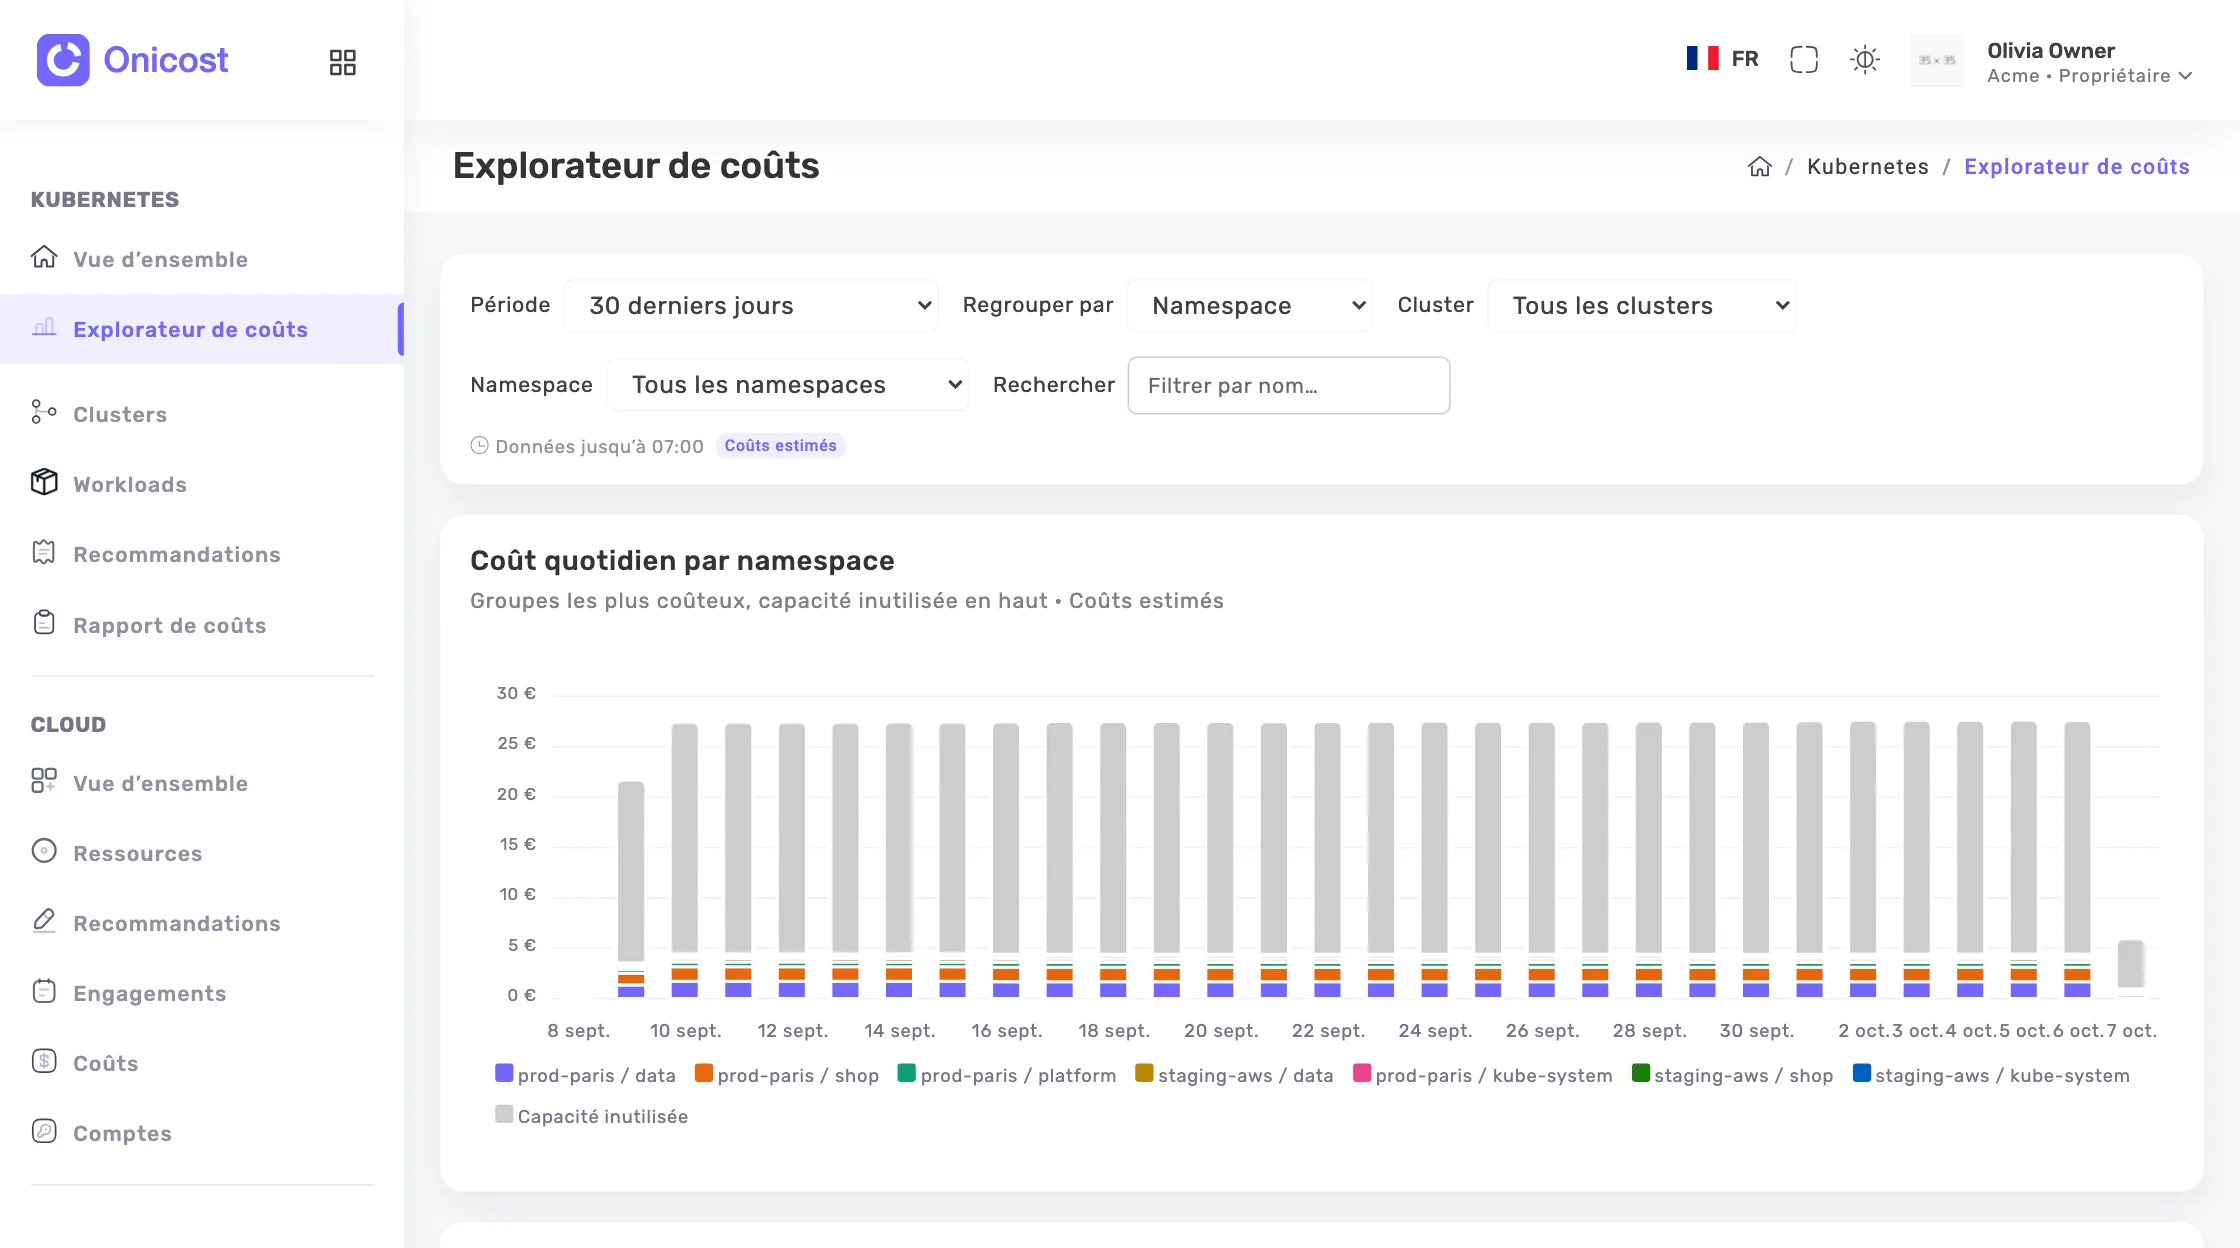Open the Cluster dropdown showing Tous les clusters

click(1642, 305)
